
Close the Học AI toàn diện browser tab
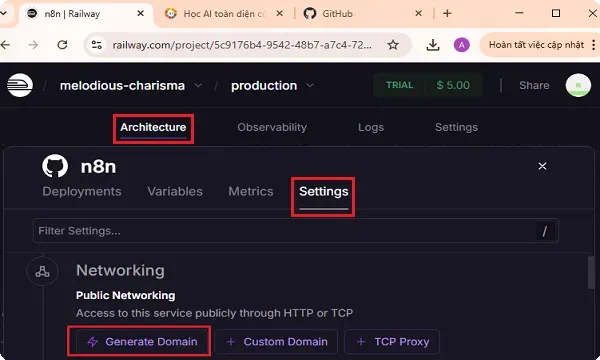[x=280, y=13]
